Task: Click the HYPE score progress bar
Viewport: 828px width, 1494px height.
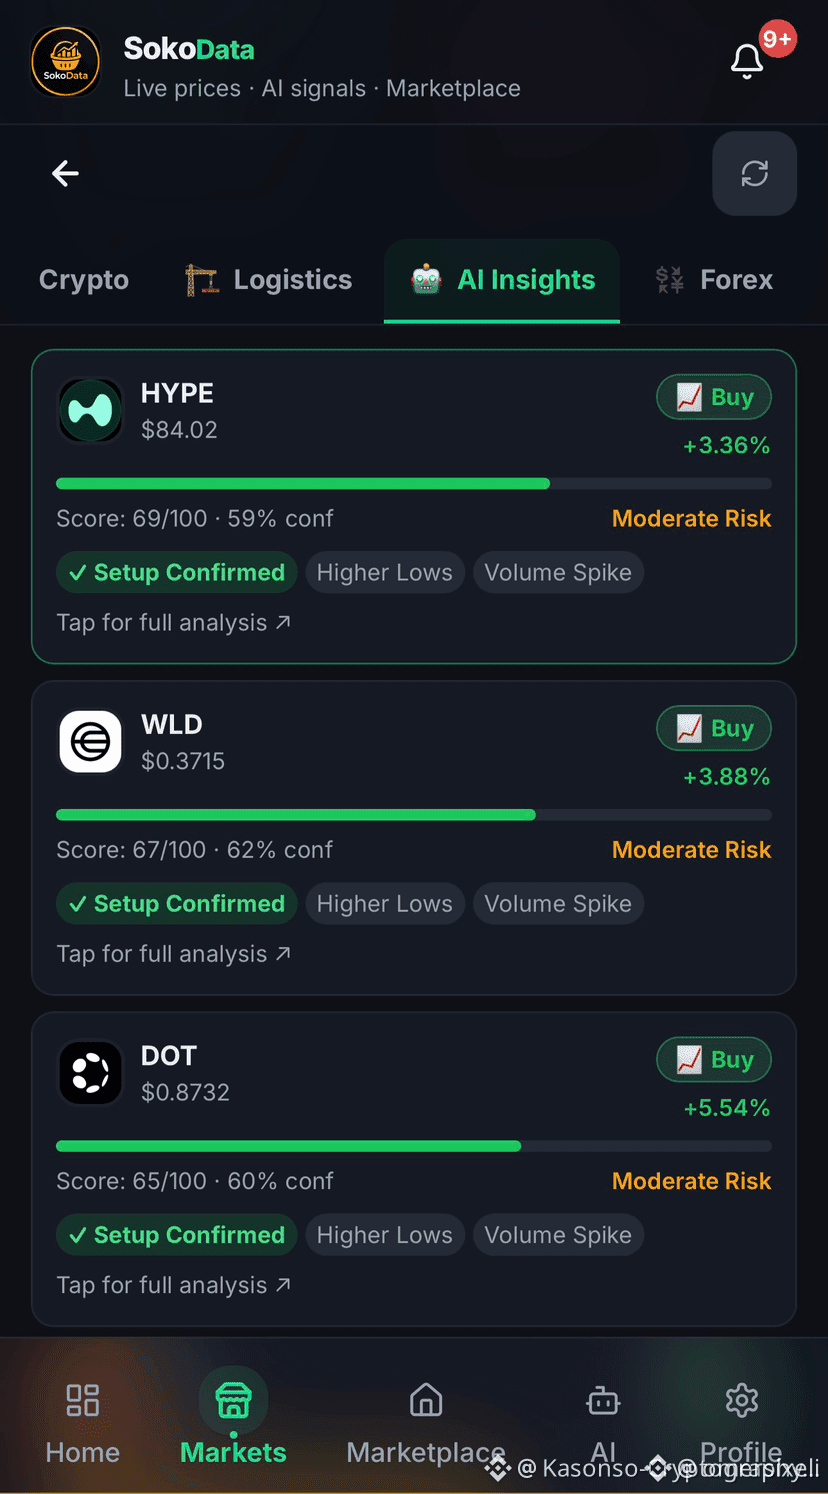Action: click(x=414, y=484)
